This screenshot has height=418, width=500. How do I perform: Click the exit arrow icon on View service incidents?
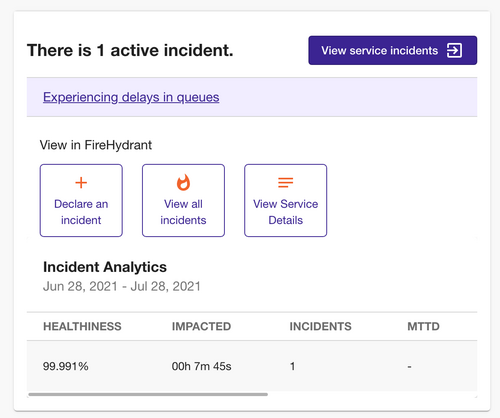454,51
